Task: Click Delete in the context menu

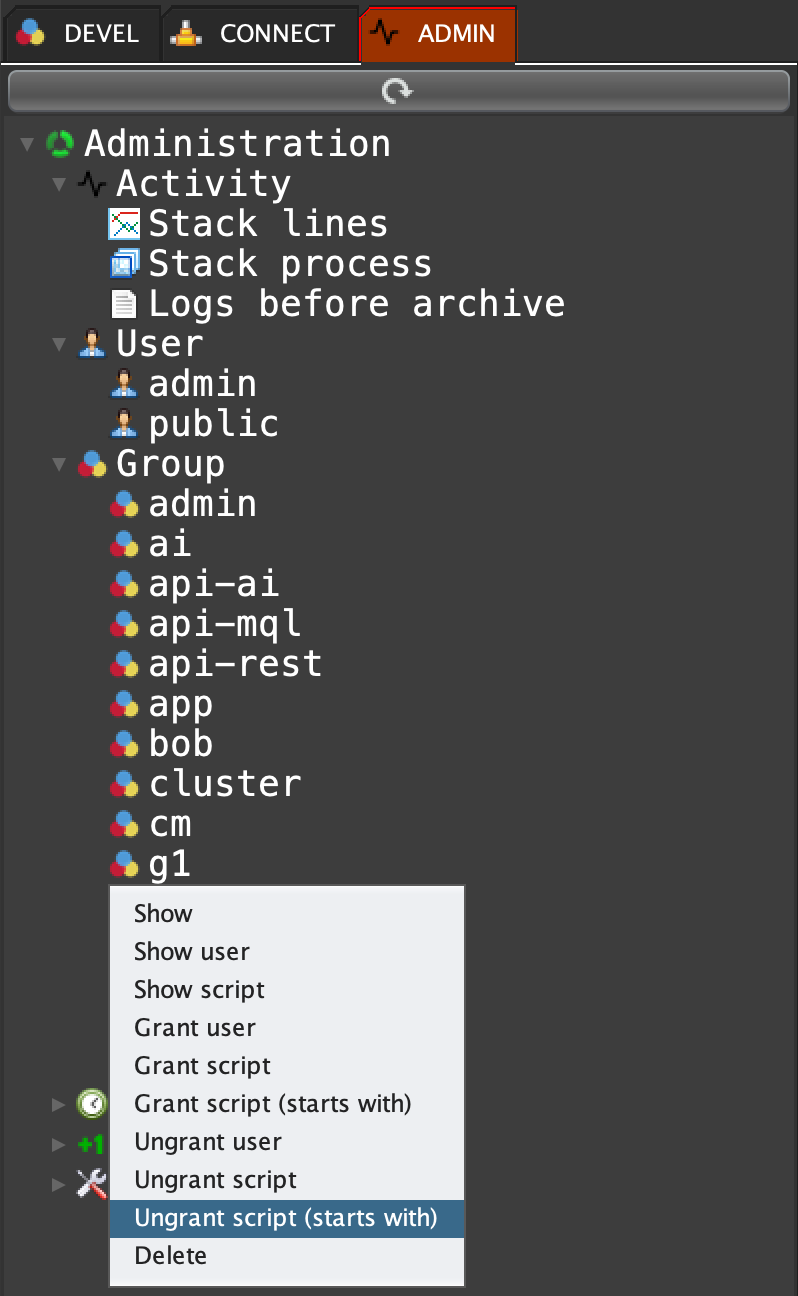Action: tap(171, 1256)
